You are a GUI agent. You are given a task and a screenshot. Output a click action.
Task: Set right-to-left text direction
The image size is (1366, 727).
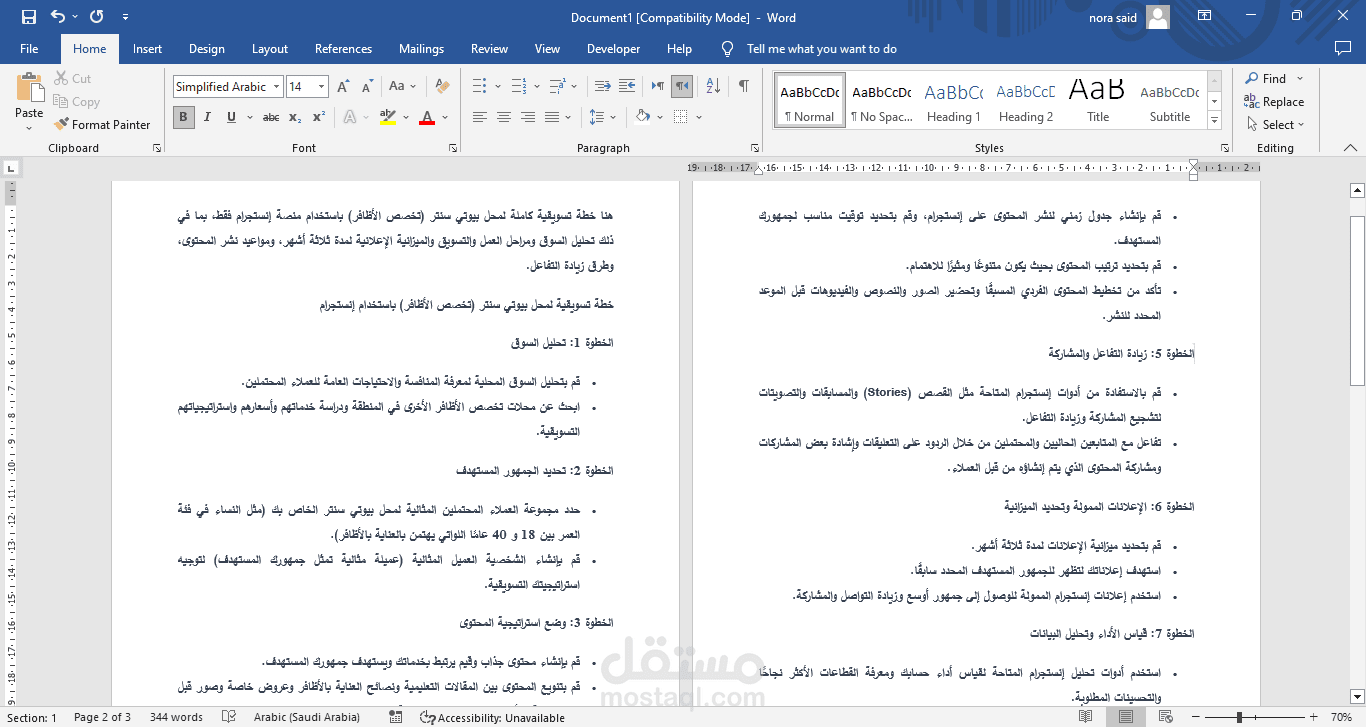[x=681, y=86]
